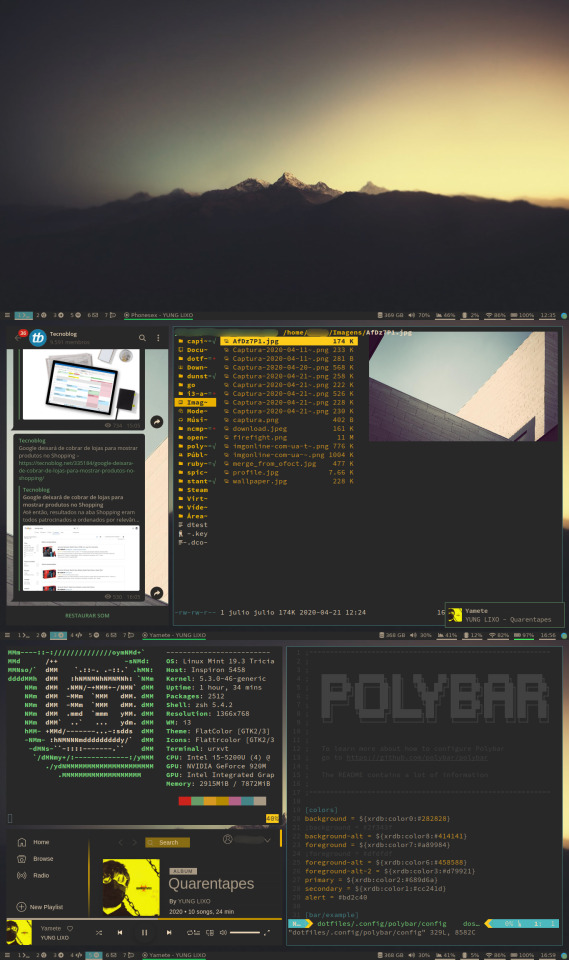Open the Telegram three-dot options menu
The height and width of the screenshot is (960, 569).
[x=158, y=337]
